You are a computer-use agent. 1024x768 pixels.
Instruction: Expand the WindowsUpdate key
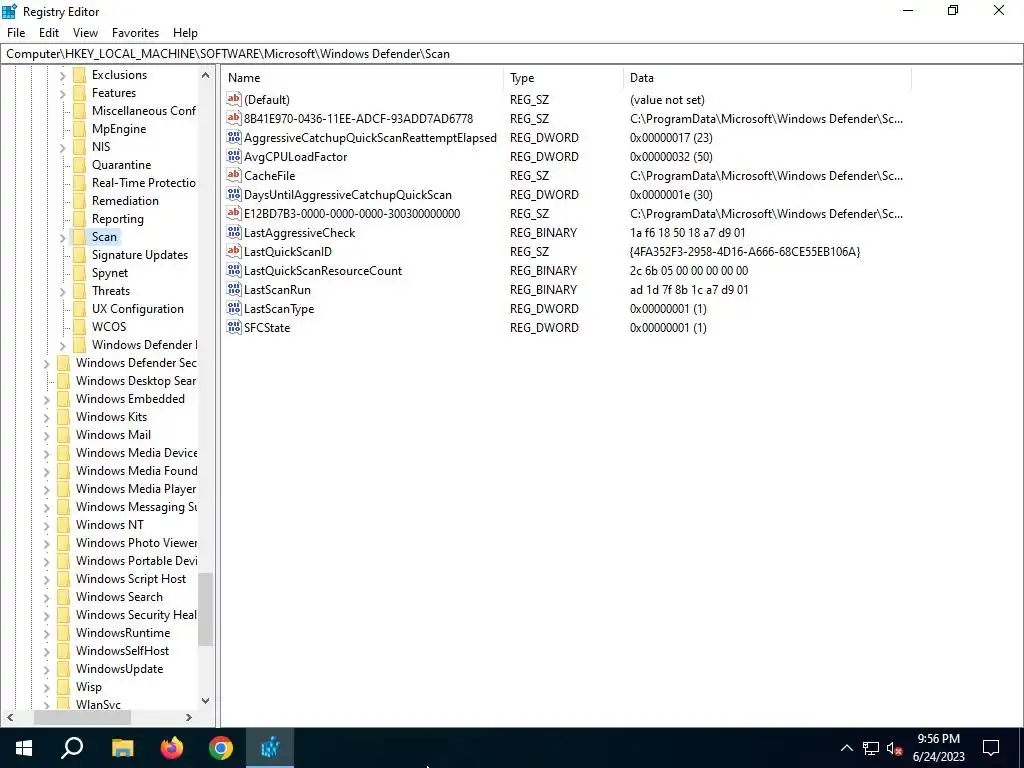[x=46, y=670]
